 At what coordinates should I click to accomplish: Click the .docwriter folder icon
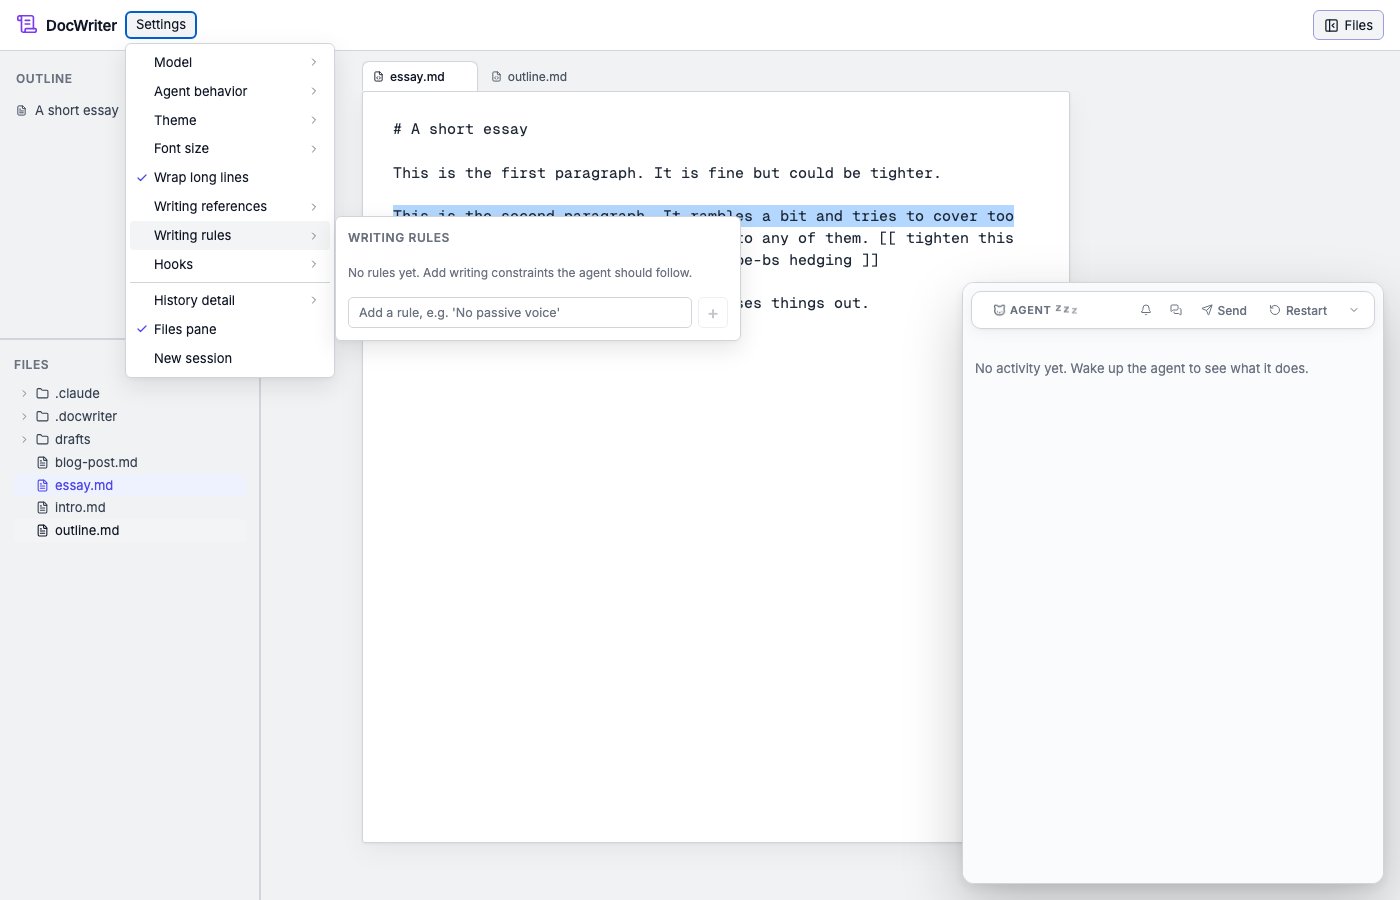tap(43, 417)
